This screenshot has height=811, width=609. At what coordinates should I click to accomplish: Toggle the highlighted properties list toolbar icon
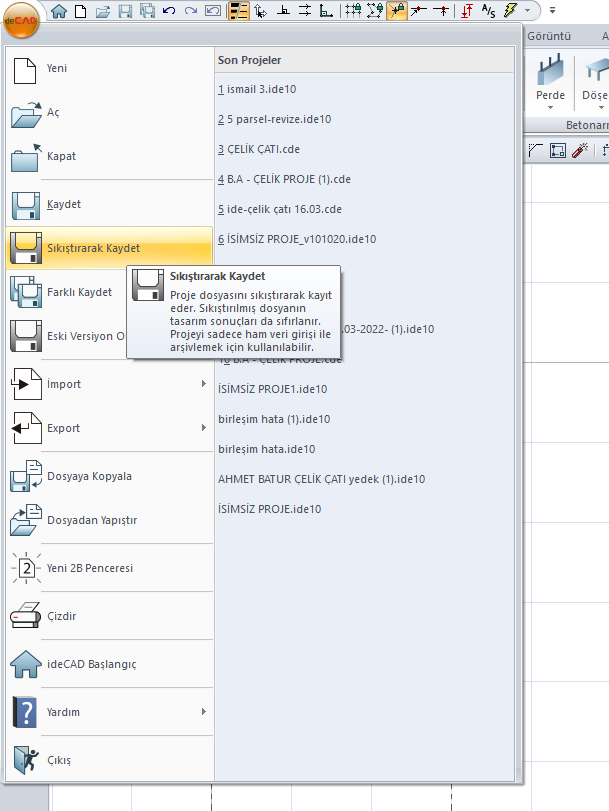[x=238, y=11]
